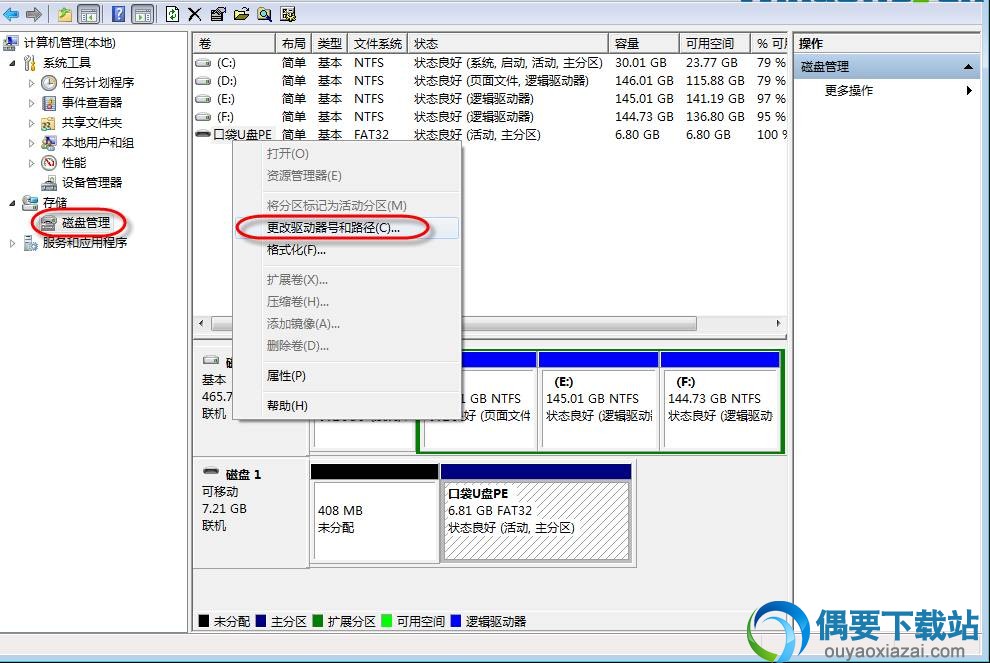Select the 口袋U盘PE volume row

(x=491, y=134)
